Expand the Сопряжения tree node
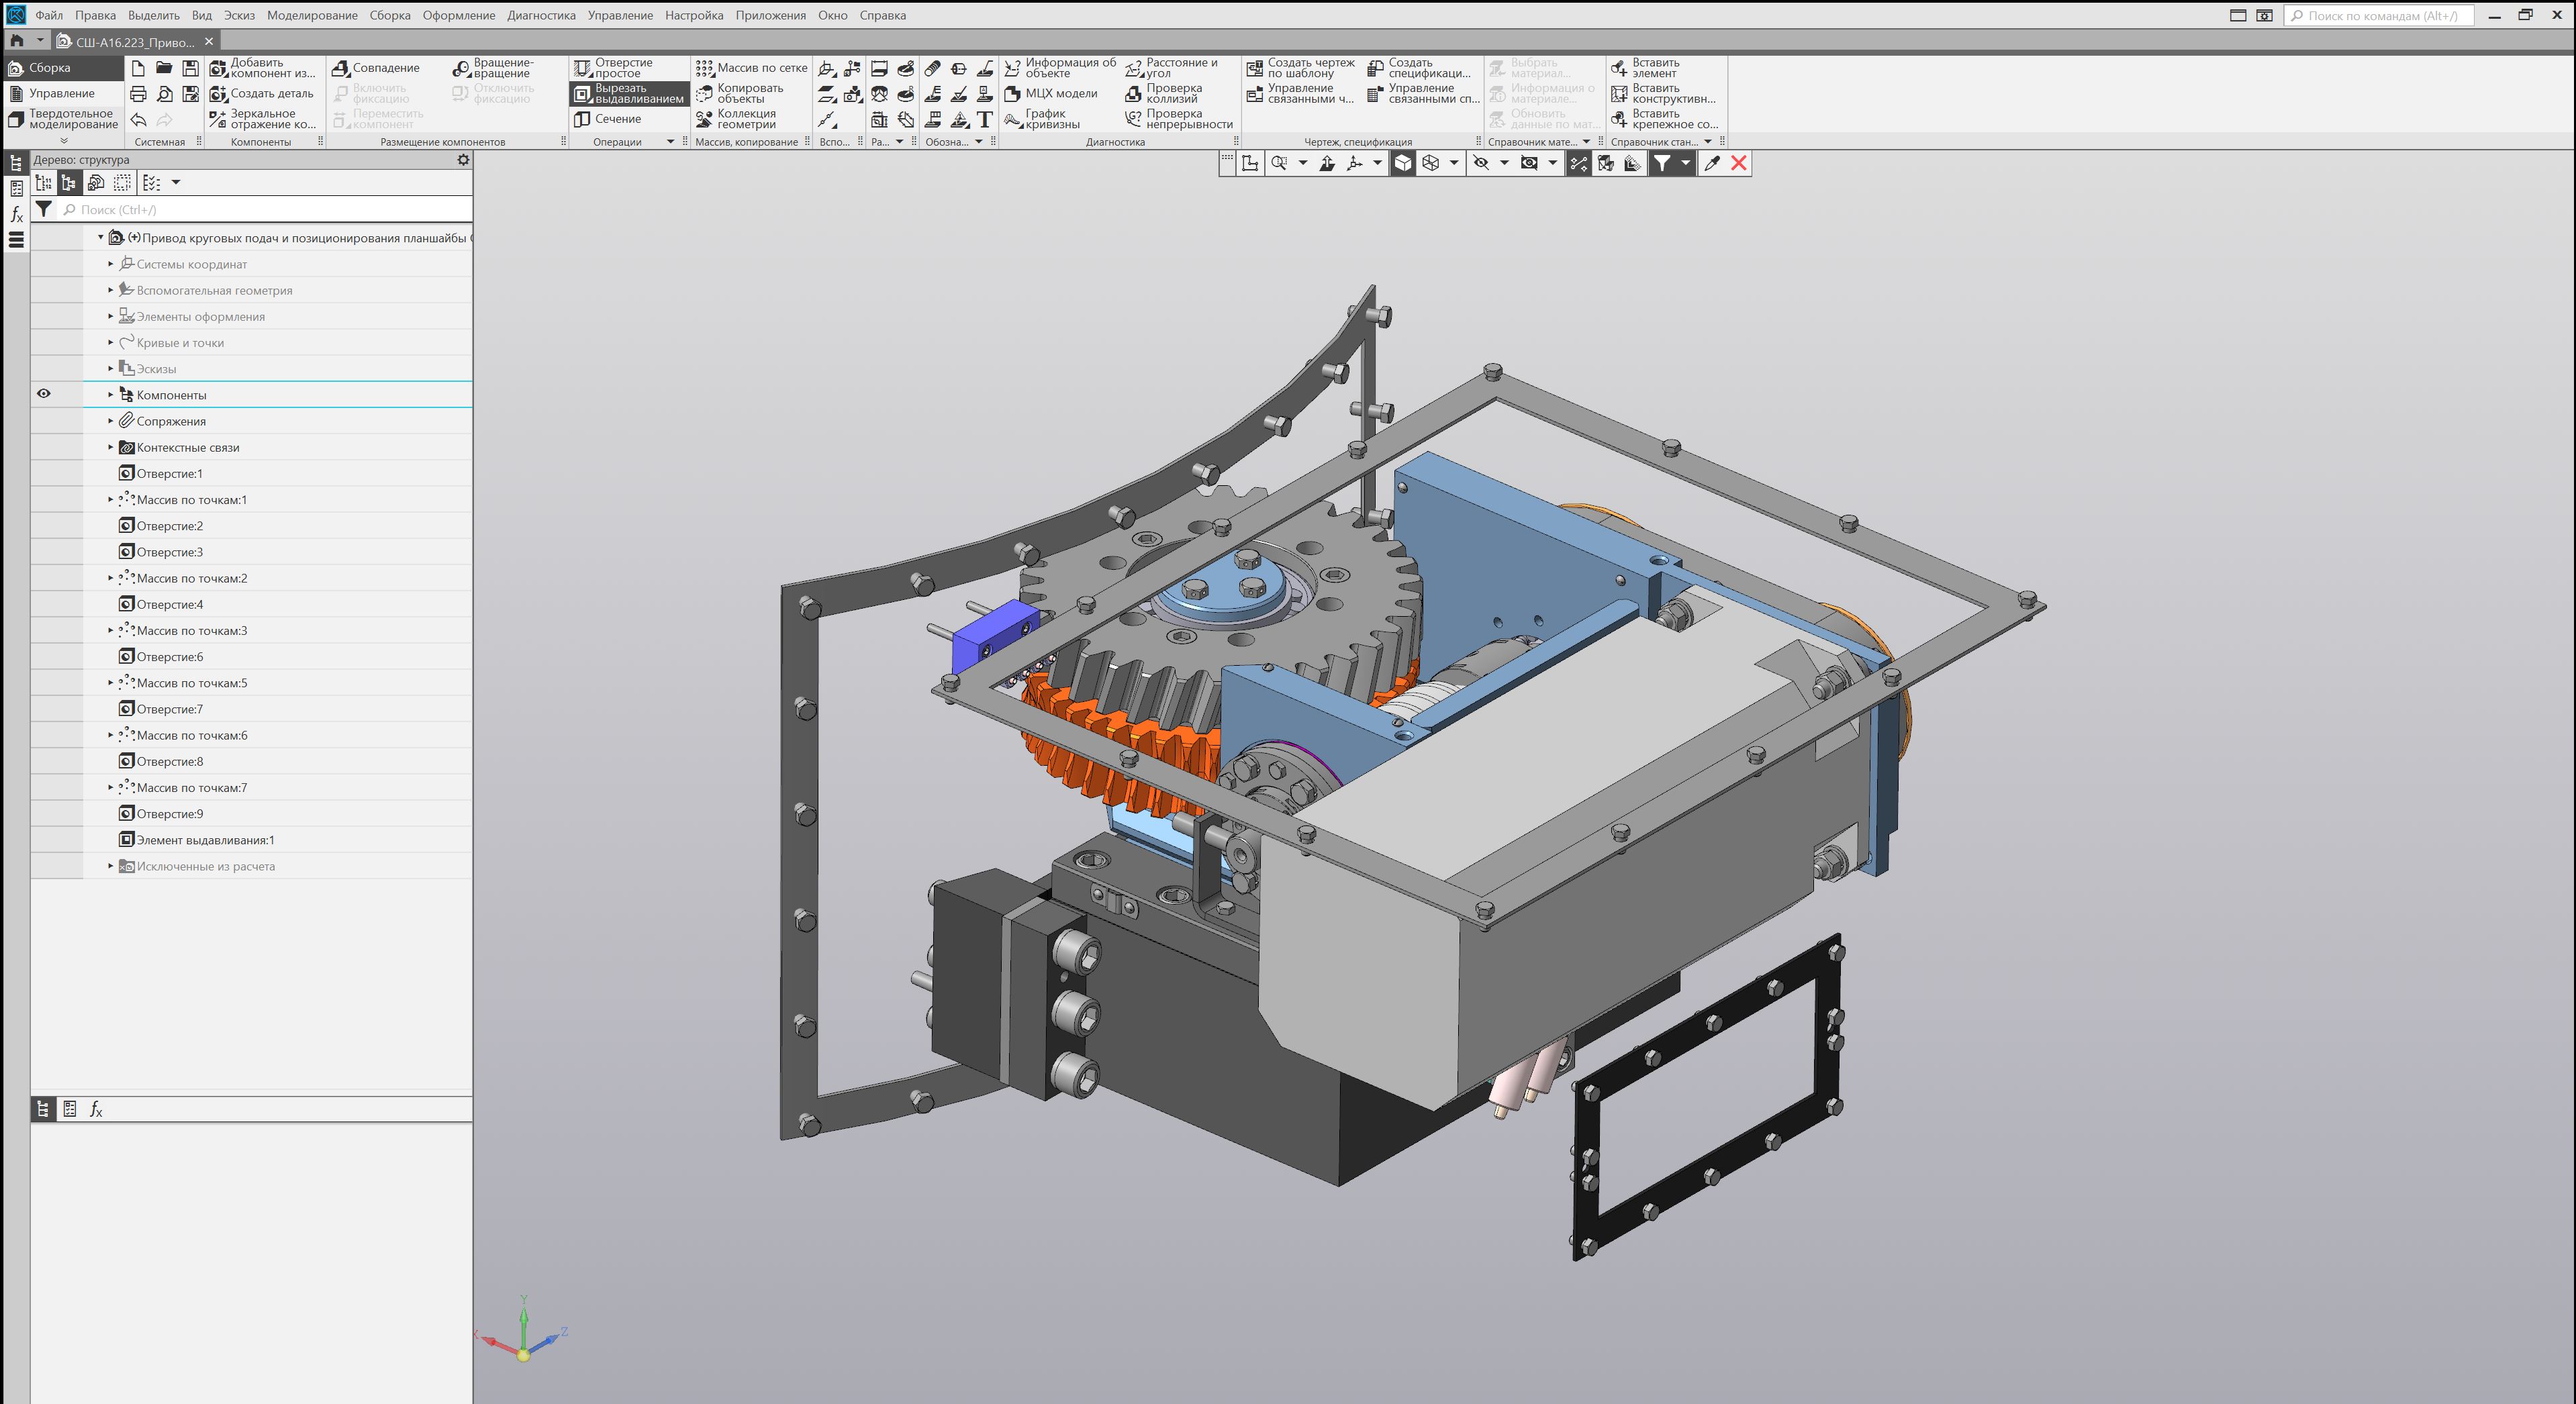 pos(111,421)
